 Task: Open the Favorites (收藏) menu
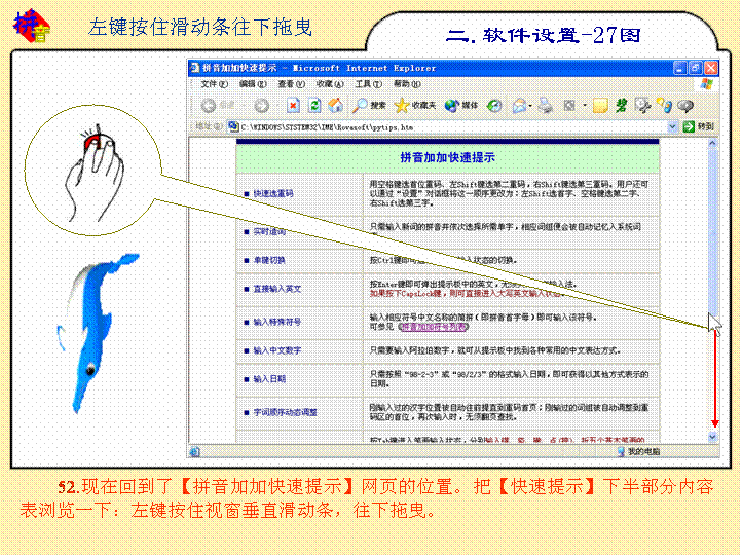point(330,84)
